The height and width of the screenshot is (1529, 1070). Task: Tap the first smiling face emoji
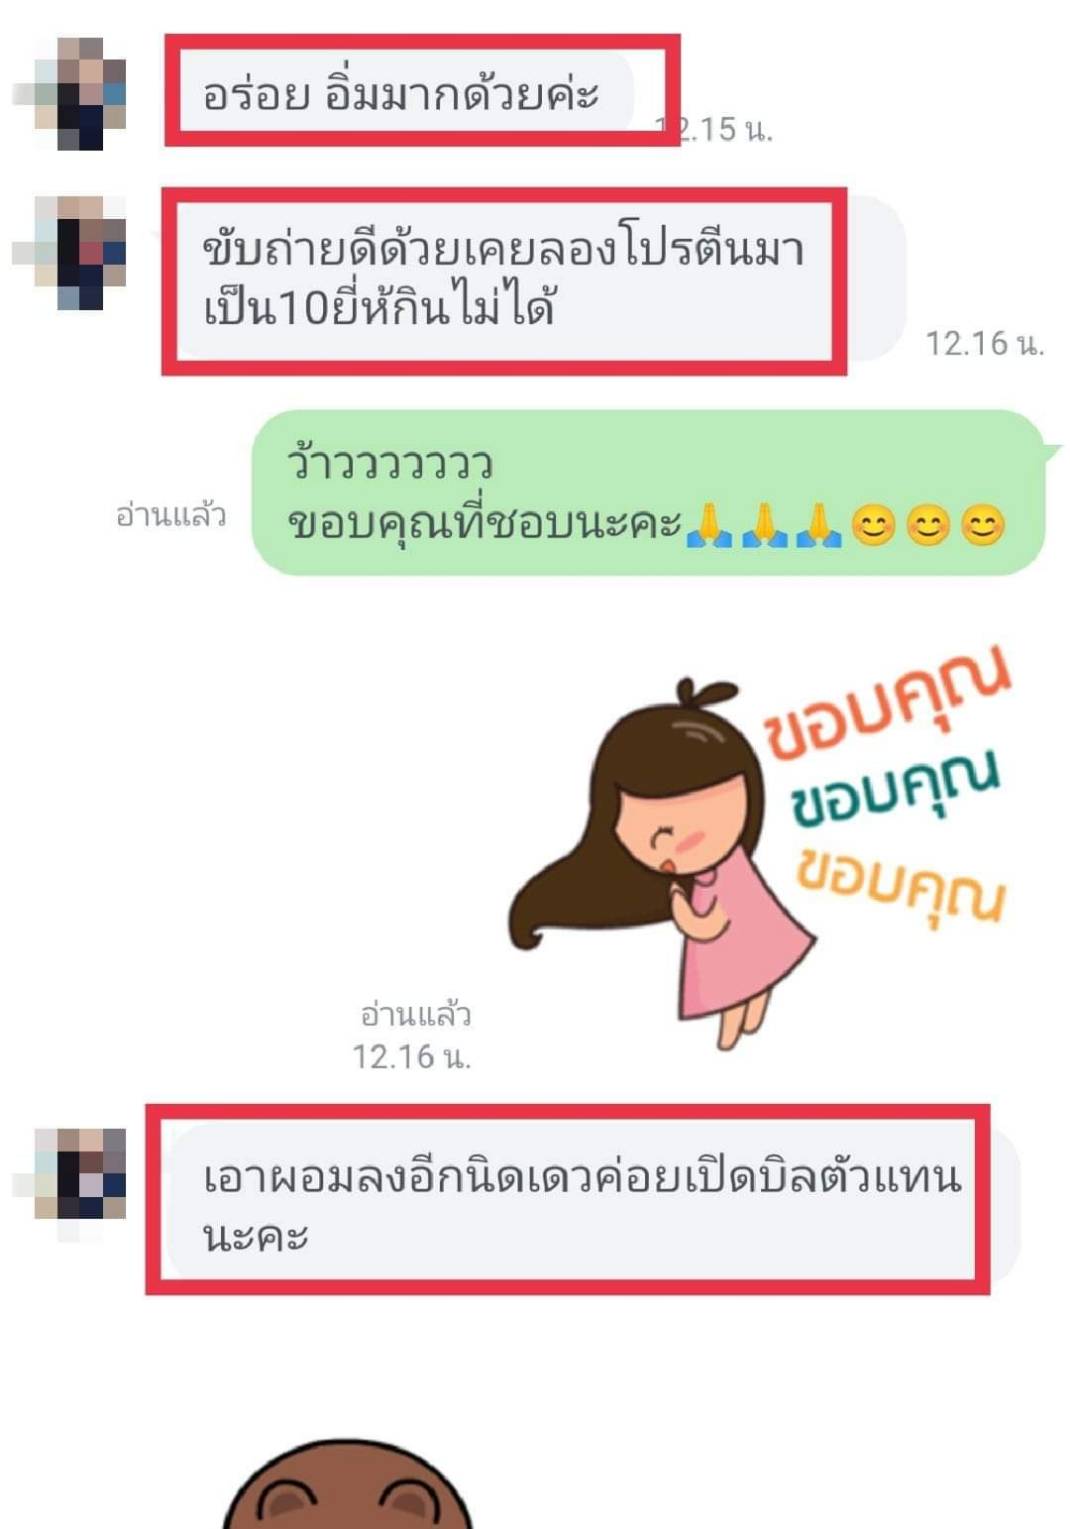coord(873,525)
